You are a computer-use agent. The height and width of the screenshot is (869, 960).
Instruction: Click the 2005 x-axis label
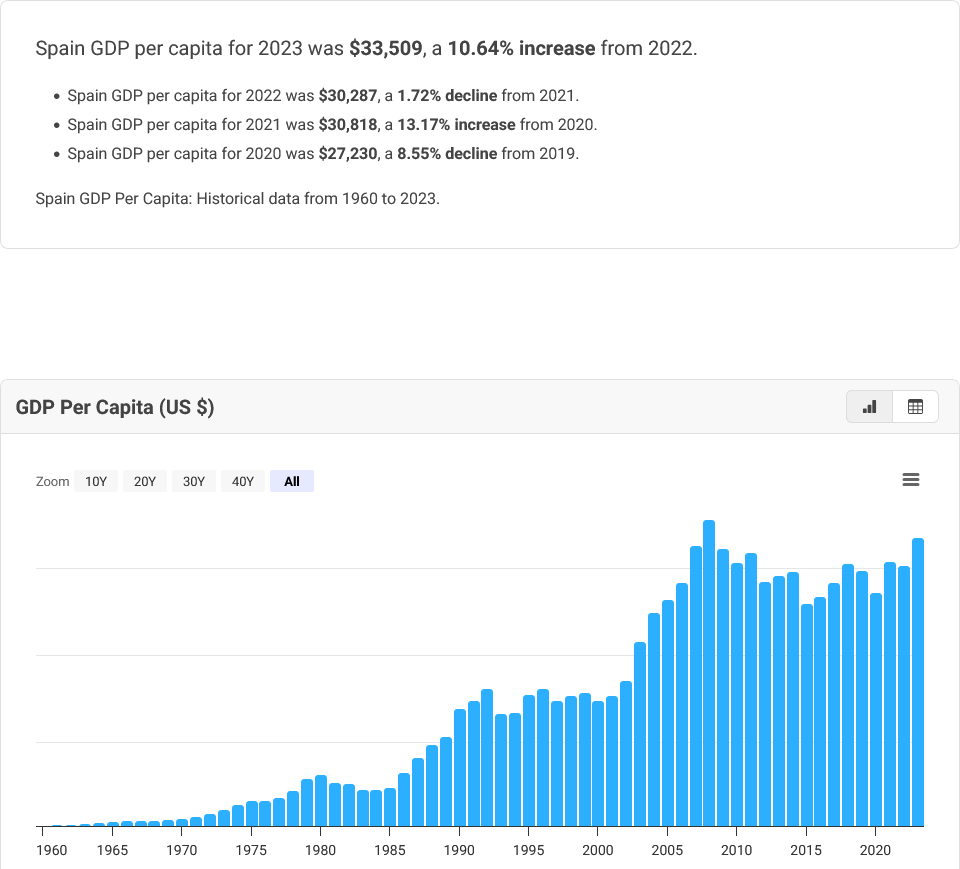pyautogui.click(x=667, y=850)
